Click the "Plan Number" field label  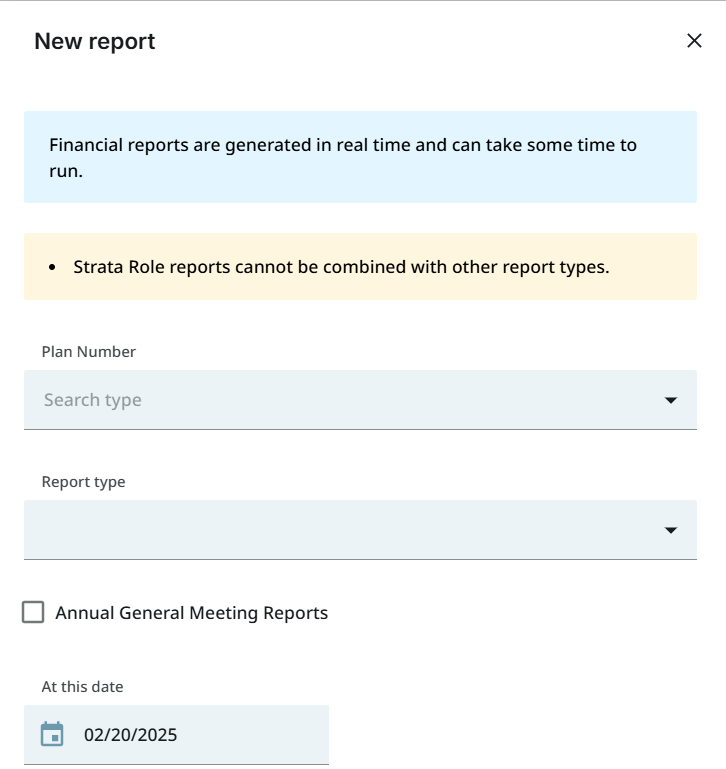pos(88,352)
